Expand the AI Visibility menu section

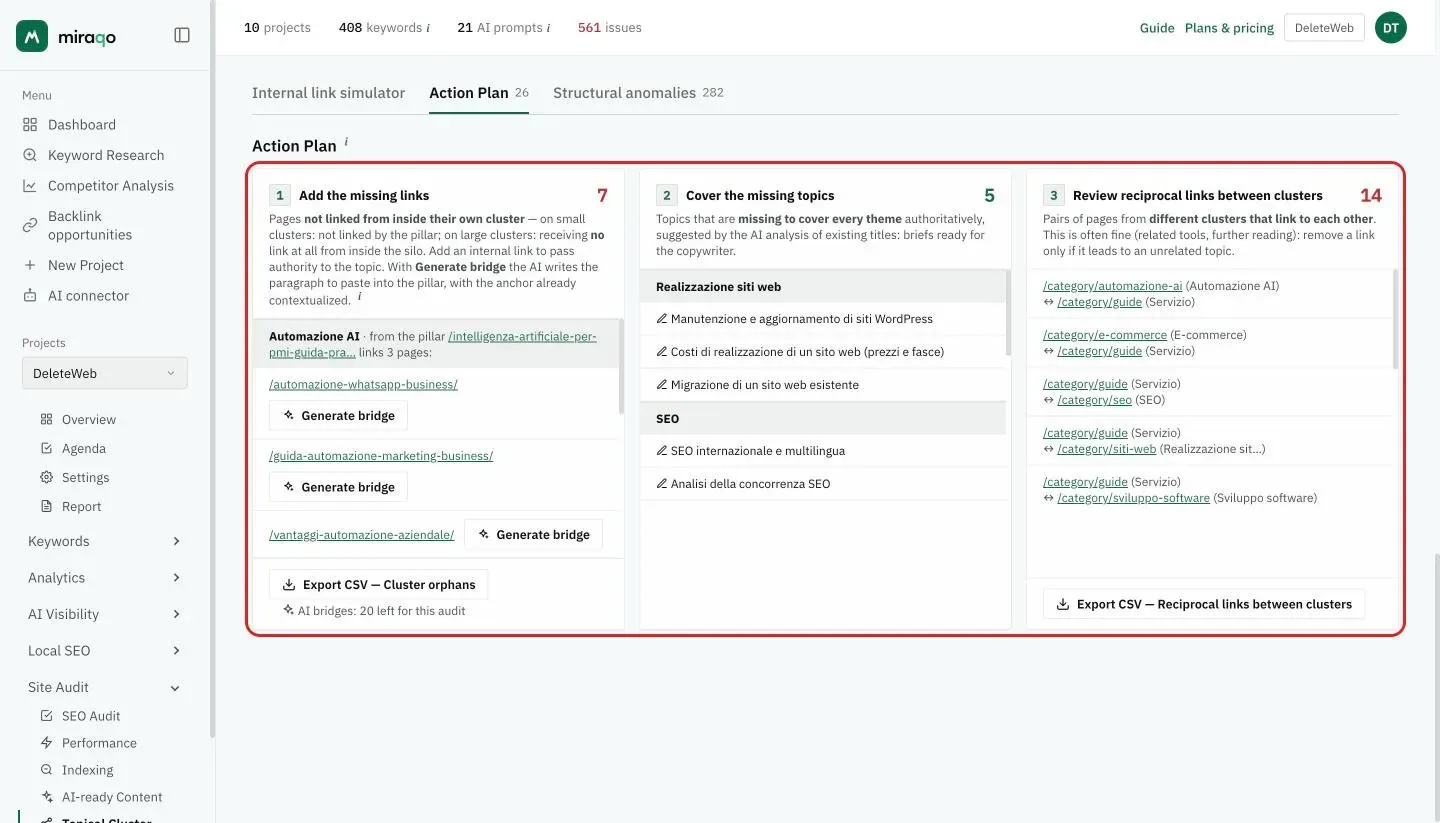[105, 614]
